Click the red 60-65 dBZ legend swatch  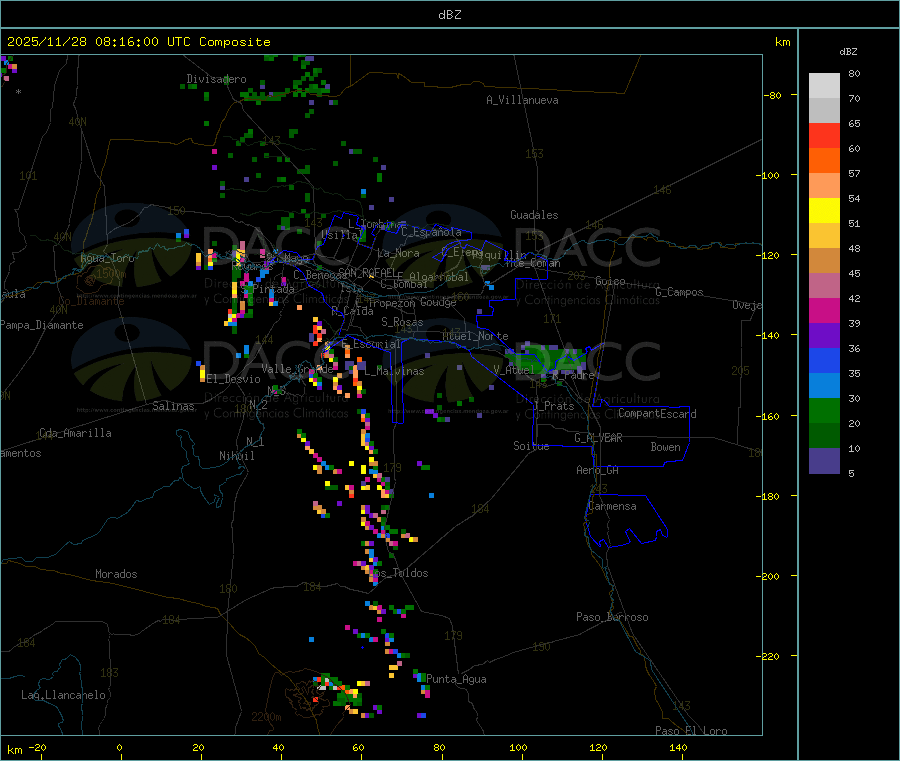coord(824,135)
